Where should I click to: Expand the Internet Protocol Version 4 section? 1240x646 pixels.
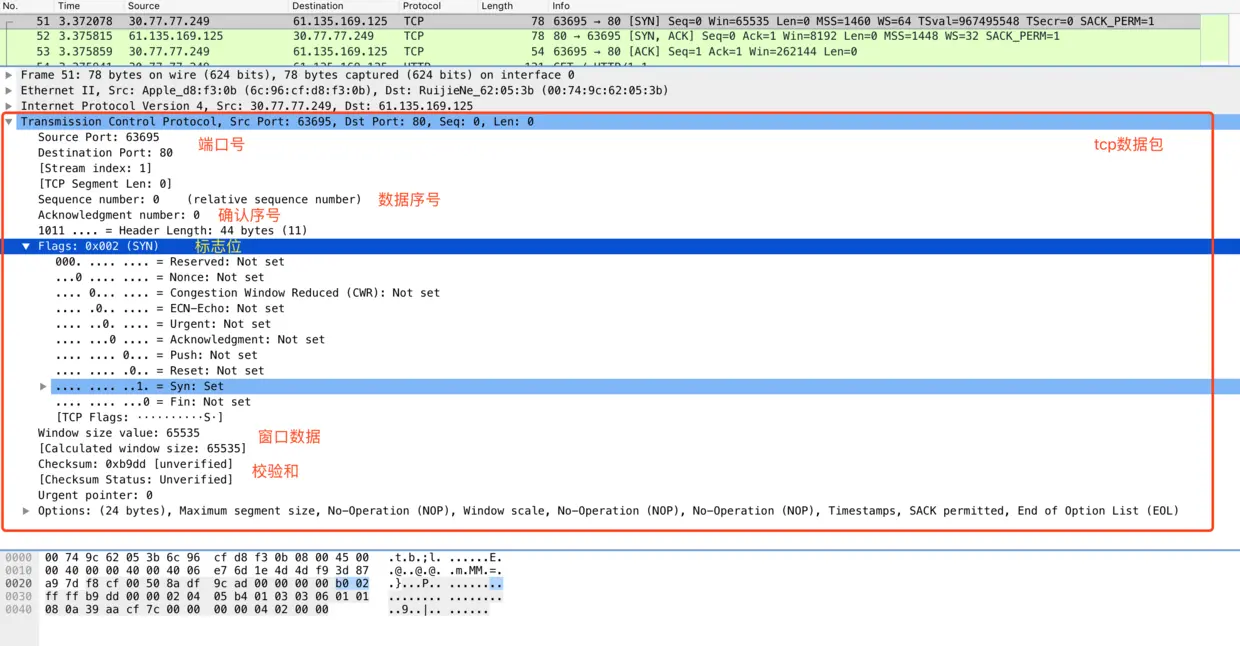click(9, 106)
